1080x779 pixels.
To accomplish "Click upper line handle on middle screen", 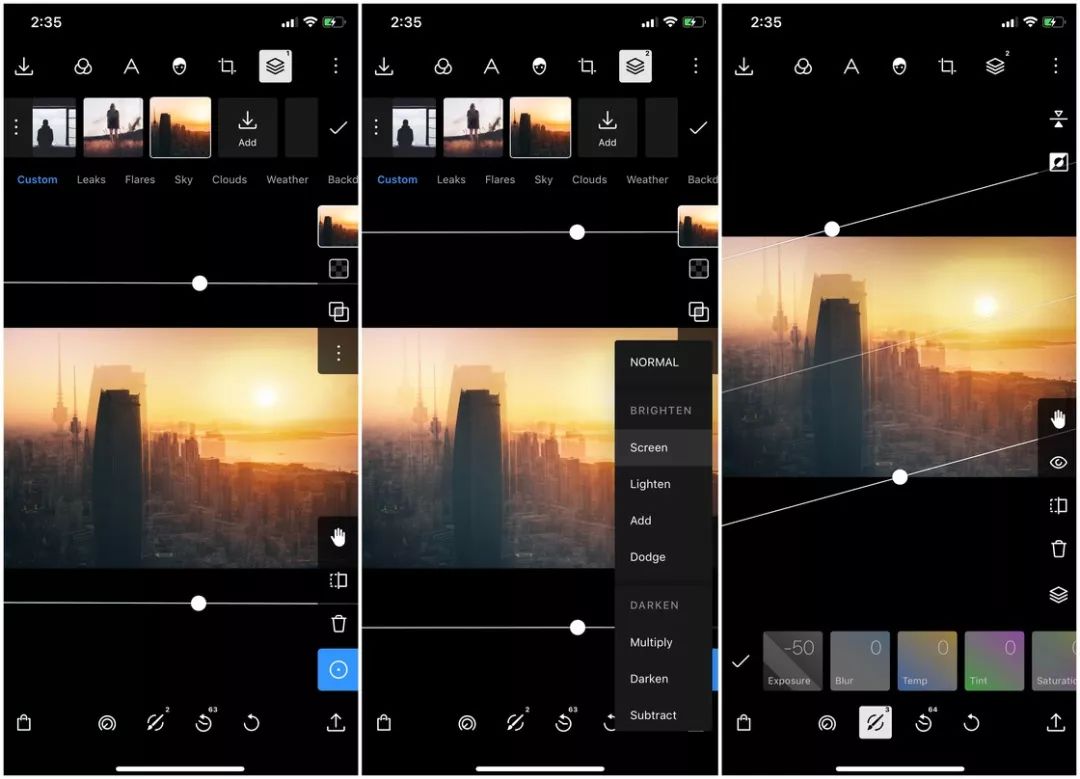I will pyautogui.click(x=577, y=232).
